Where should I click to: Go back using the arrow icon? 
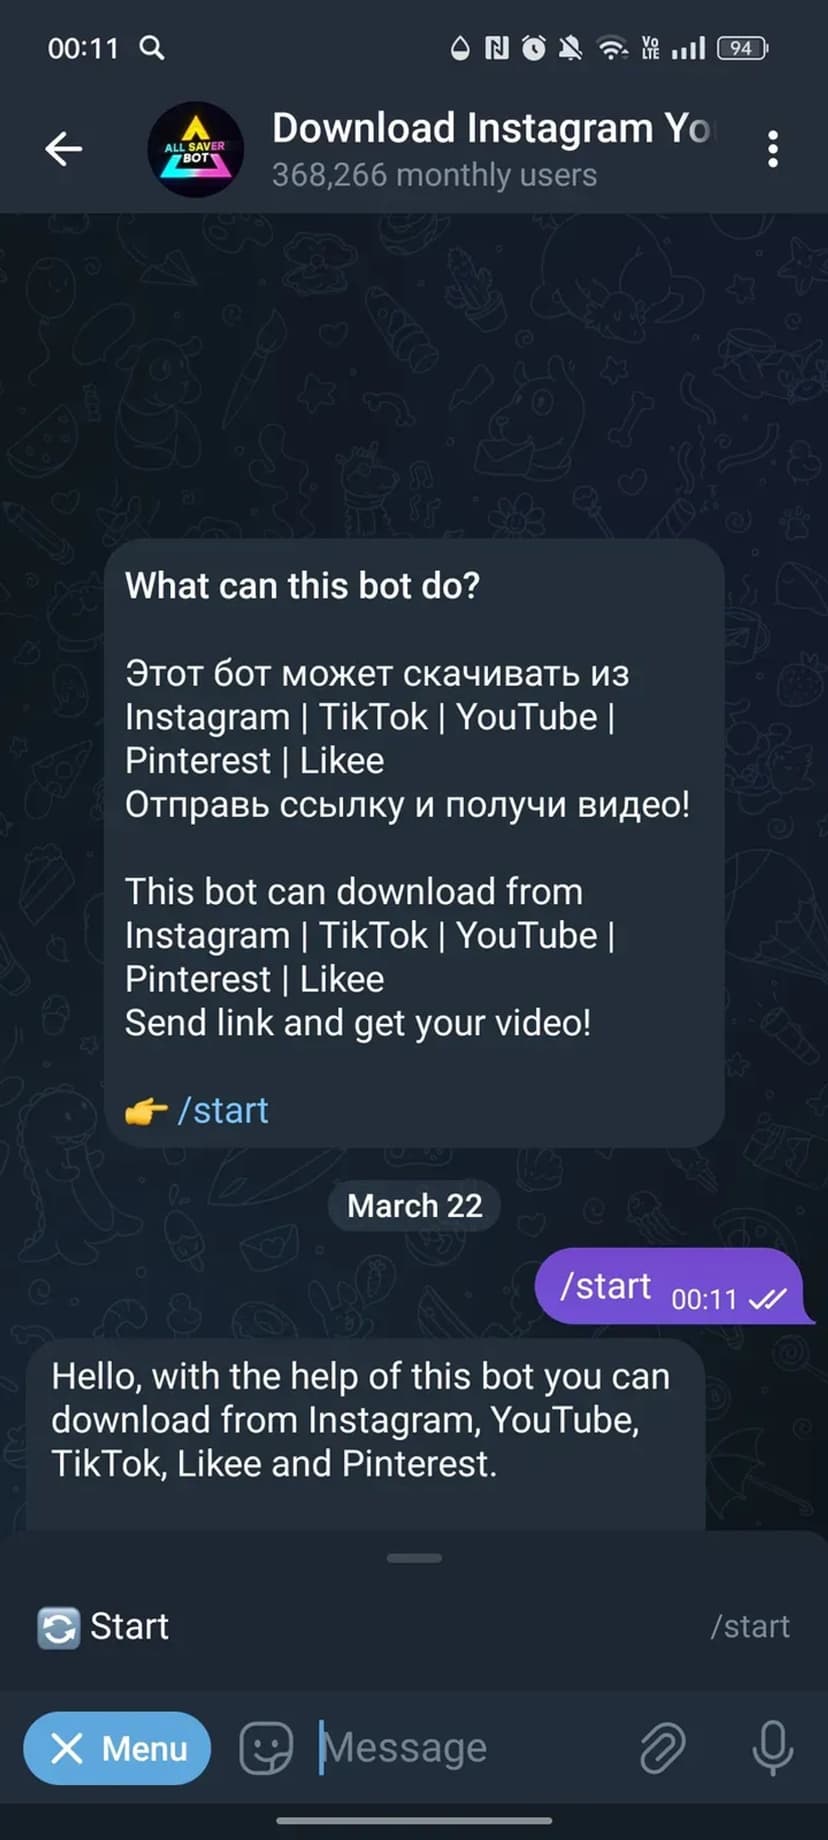[64, 149]
